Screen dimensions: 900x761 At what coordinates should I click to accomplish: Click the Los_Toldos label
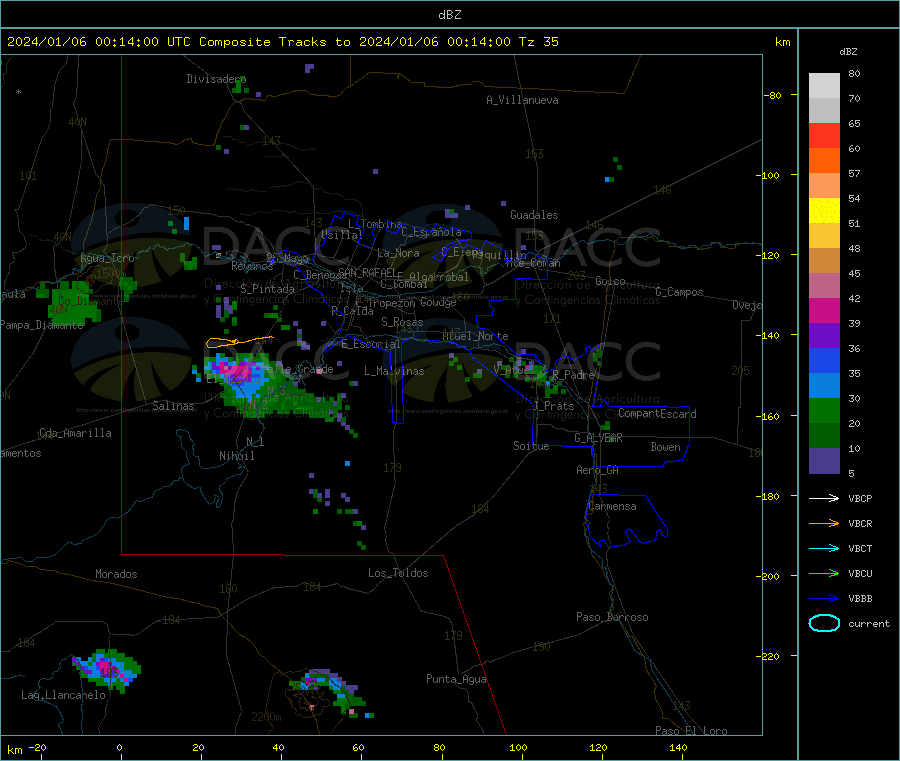[398, 573]
